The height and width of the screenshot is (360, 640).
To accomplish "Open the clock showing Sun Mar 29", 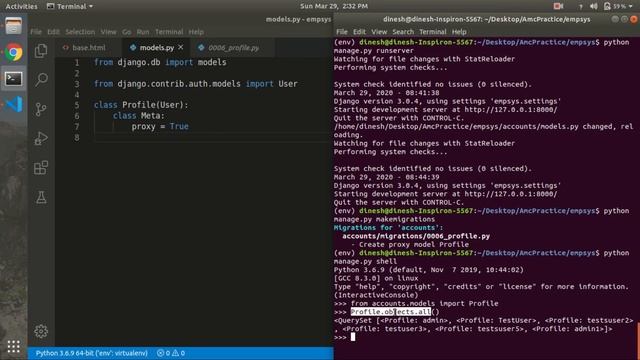I will click(334, 6).
